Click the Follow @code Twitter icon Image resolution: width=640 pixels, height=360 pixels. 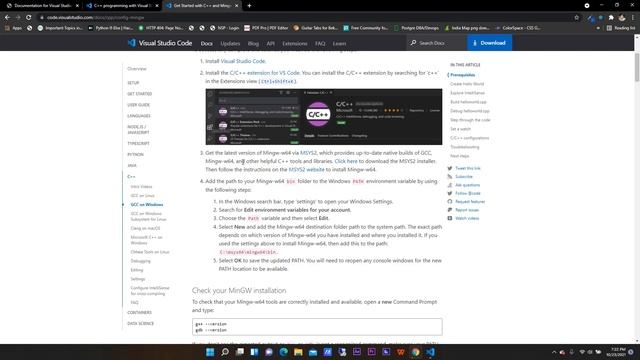click(449, 193)
